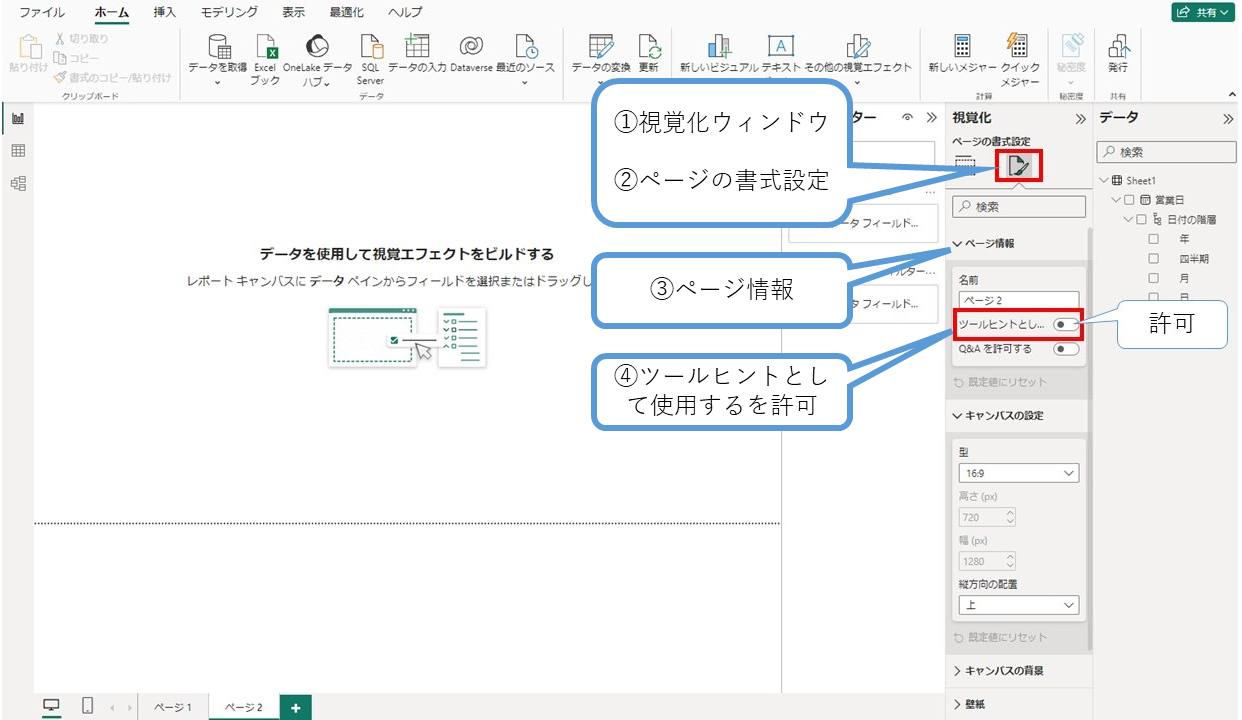Open Excel ブック data source
This screenshot has height=720, width=1242.
[x=265, y=48]
